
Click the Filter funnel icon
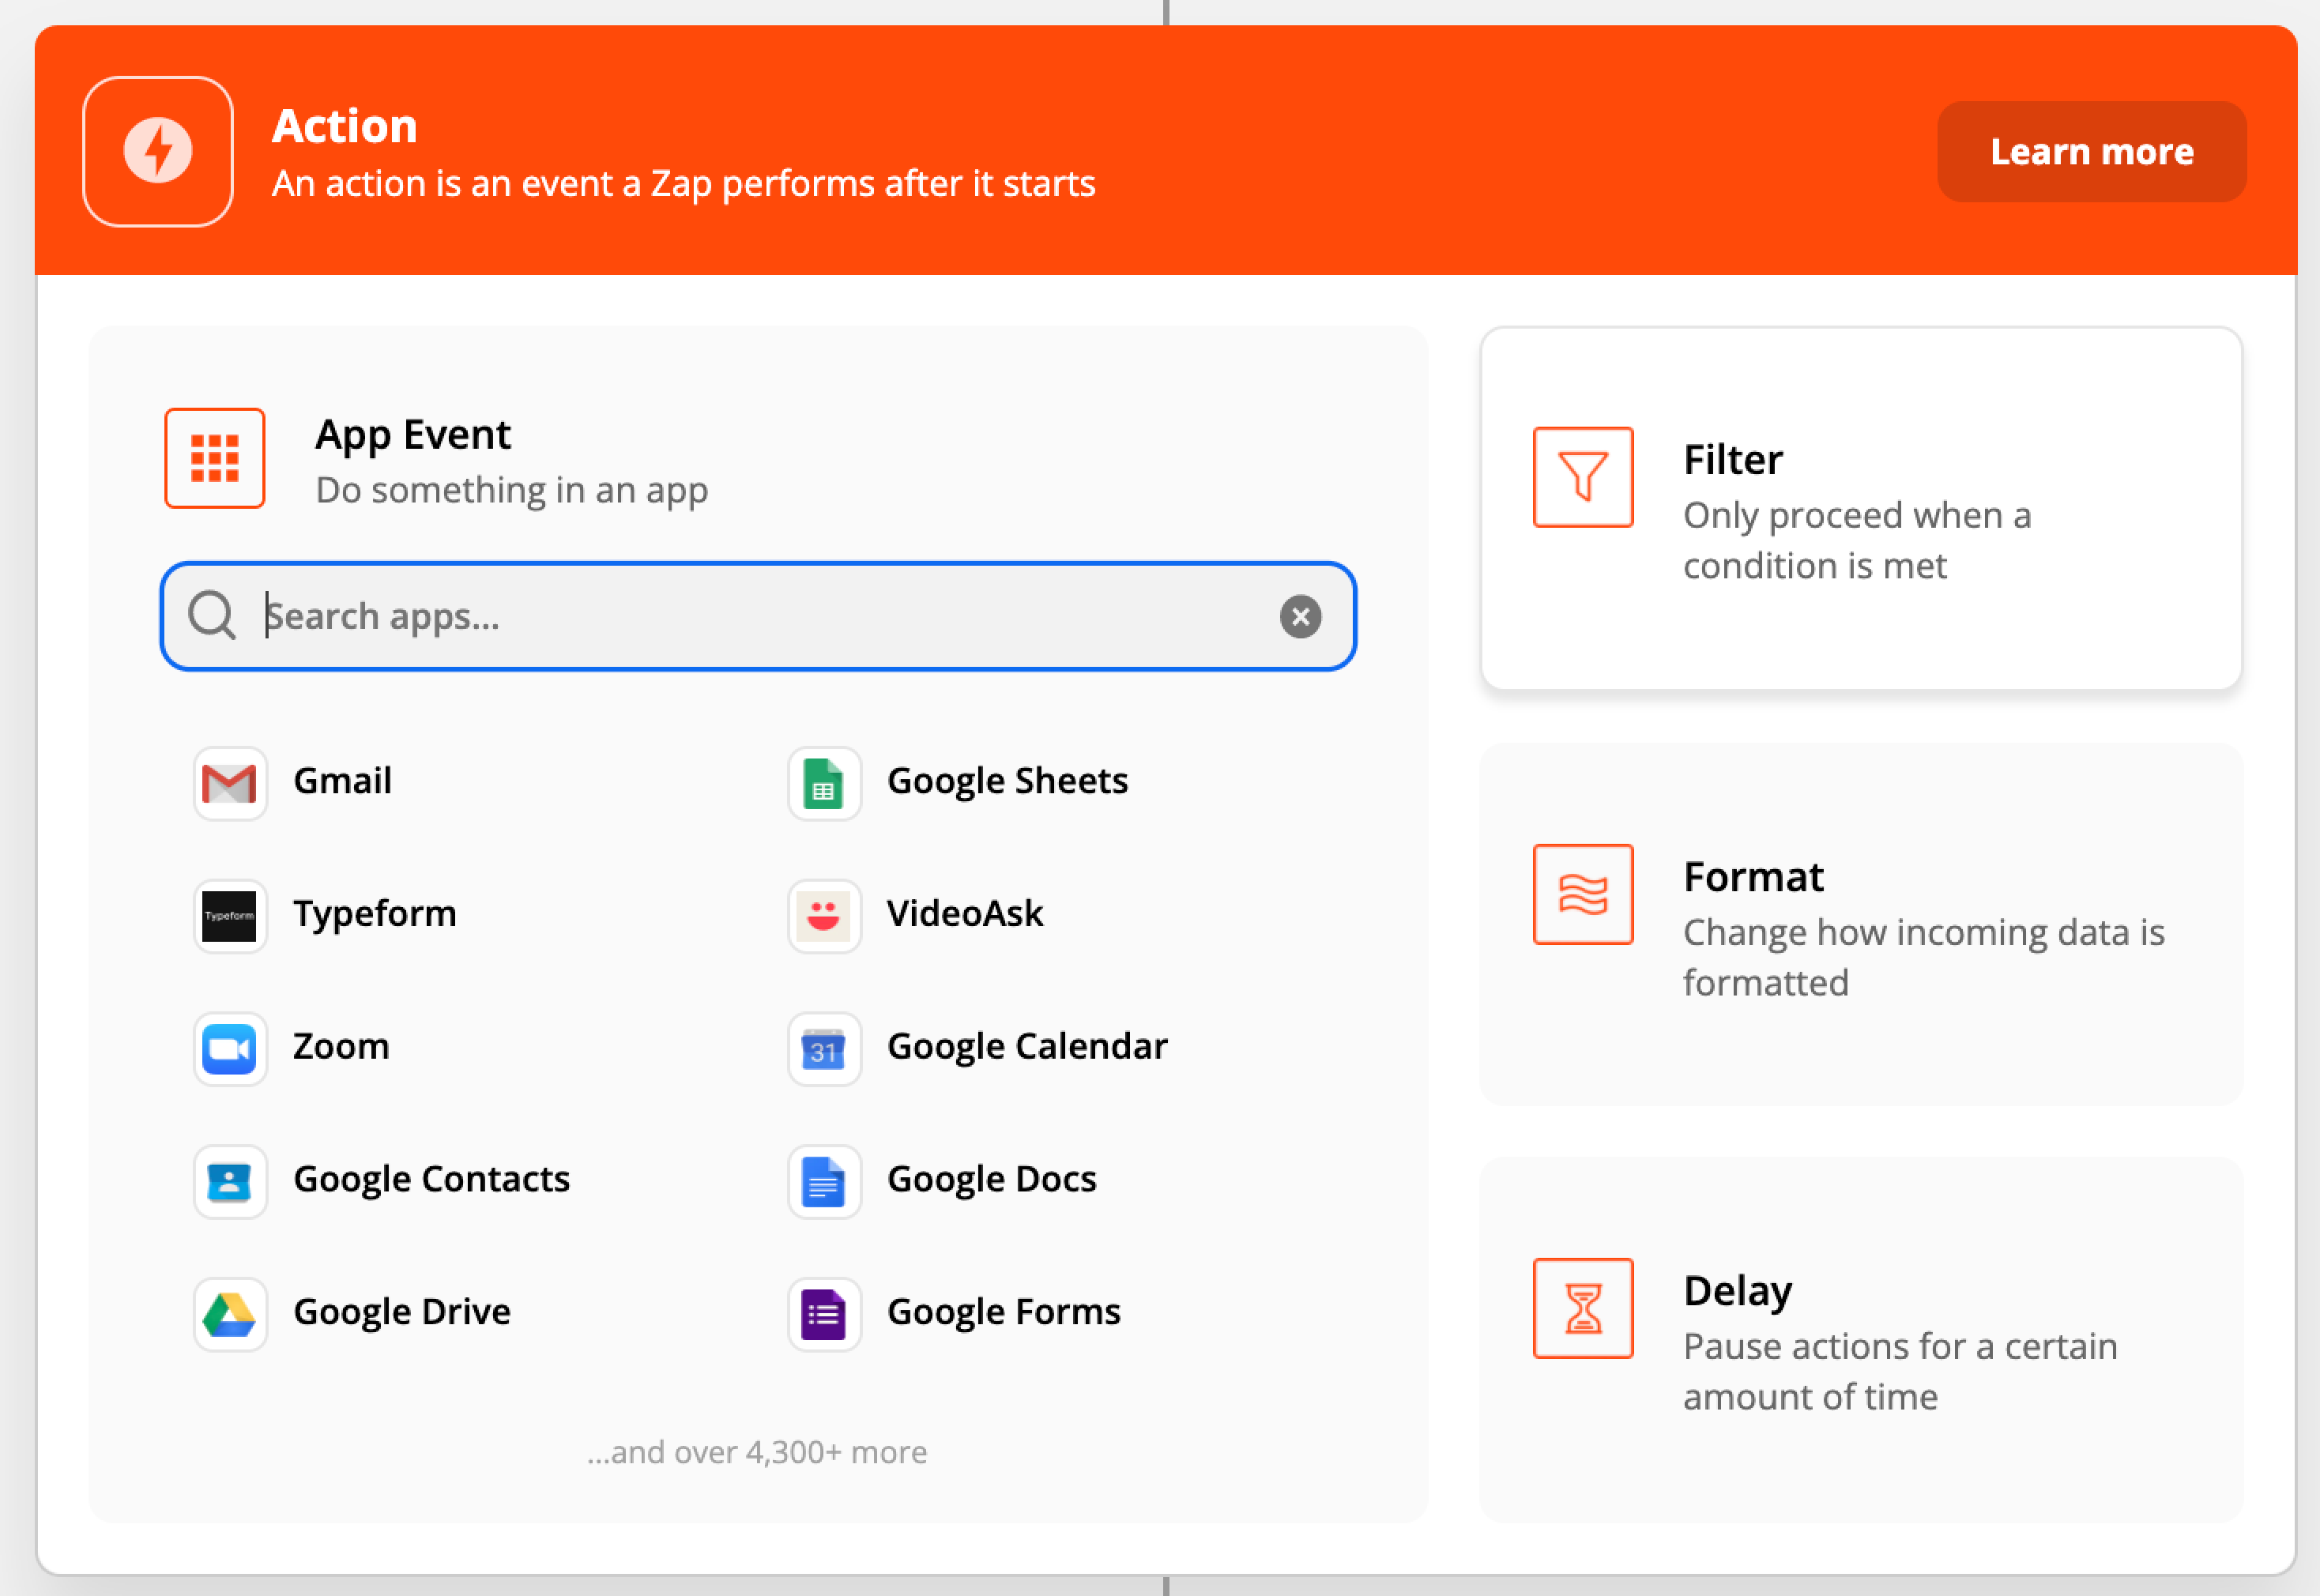[x=1583, y=477]
